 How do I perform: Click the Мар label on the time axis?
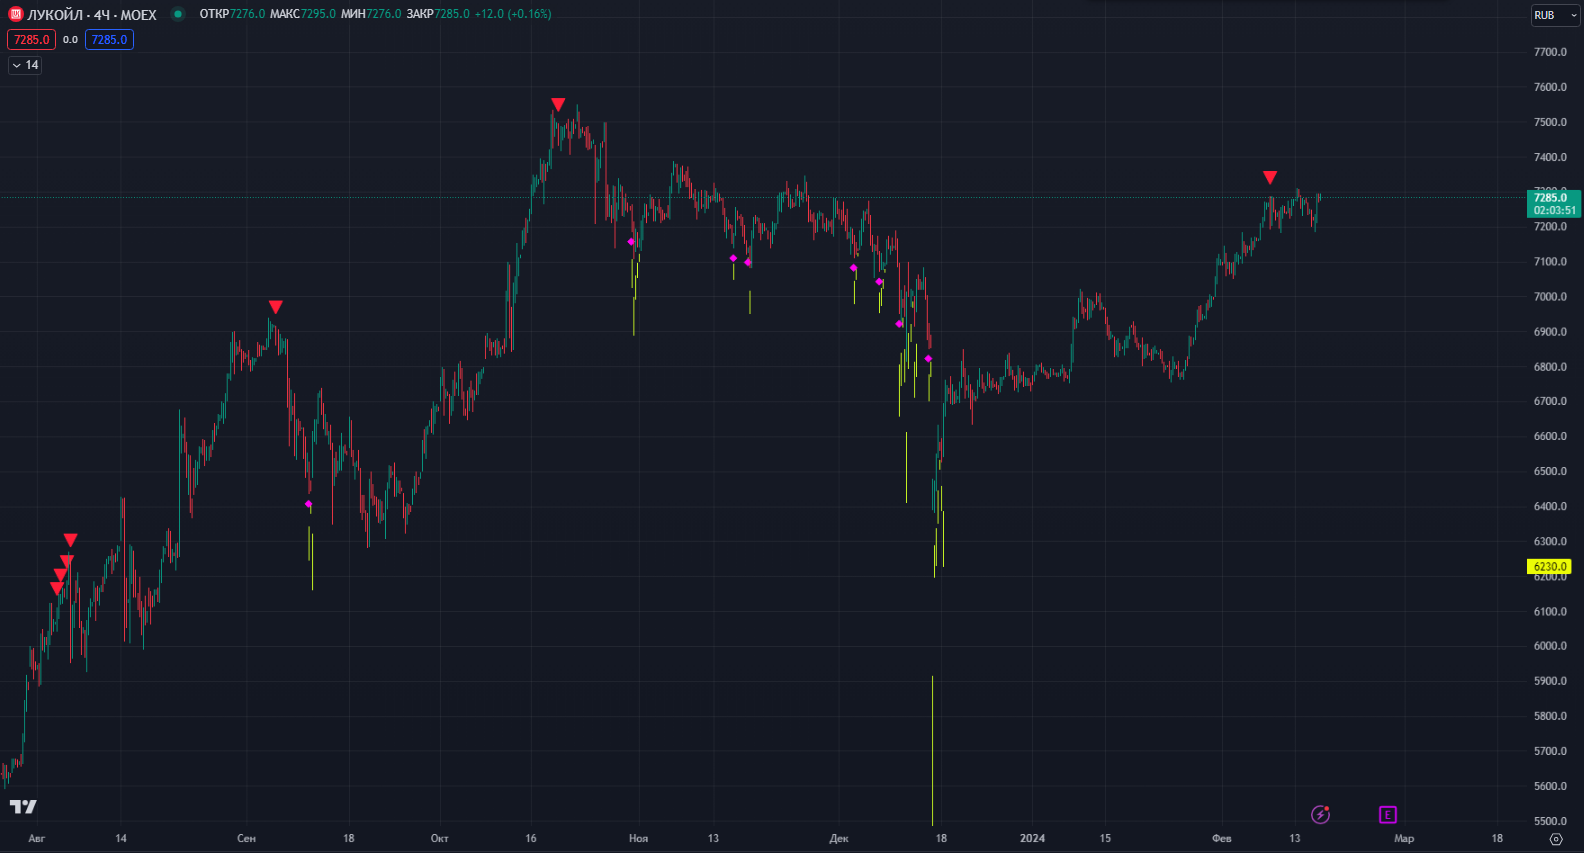pos(1404,838)
